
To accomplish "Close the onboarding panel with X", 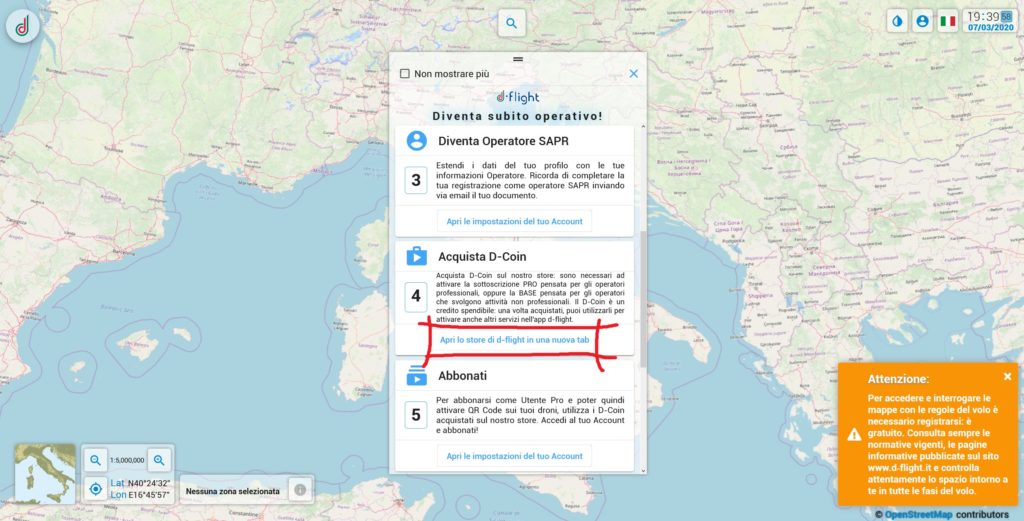I will tap(633, 74).
